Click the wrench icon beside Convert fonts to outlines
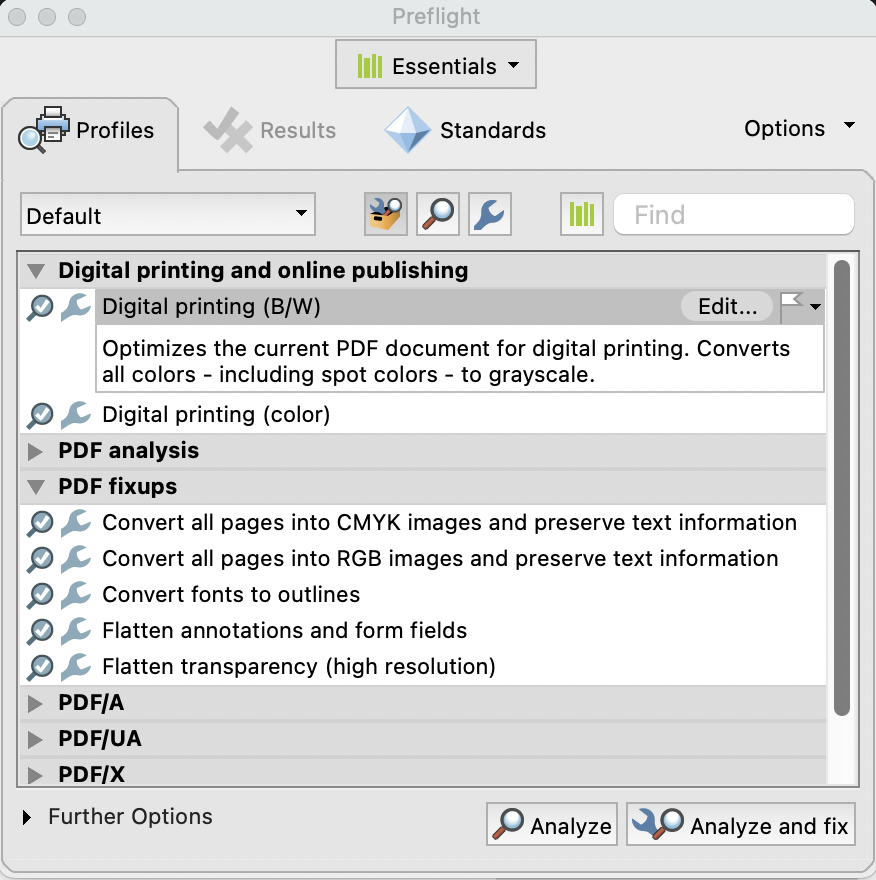Viewport: 876px width, 880px height. (75, 595)
